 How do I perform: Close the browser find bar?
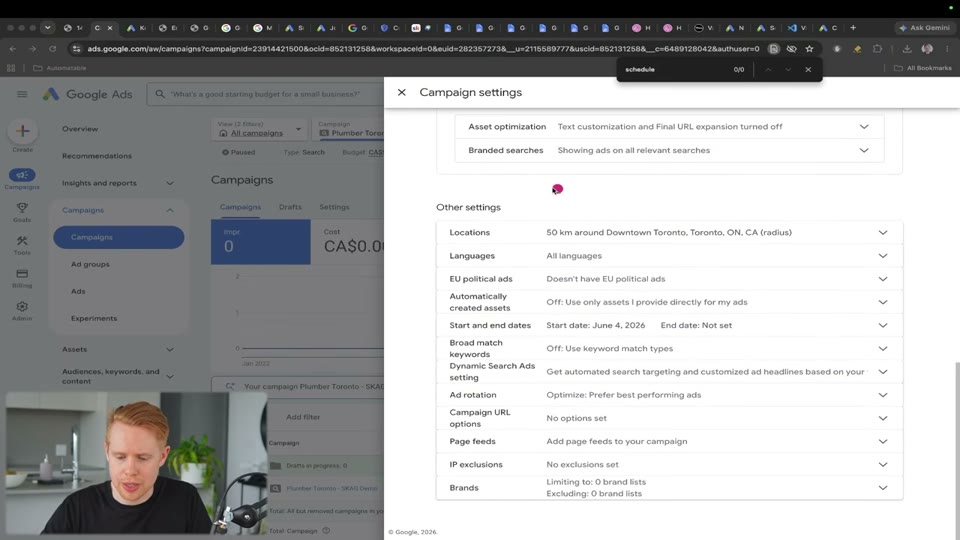click(x=808, y=70)
